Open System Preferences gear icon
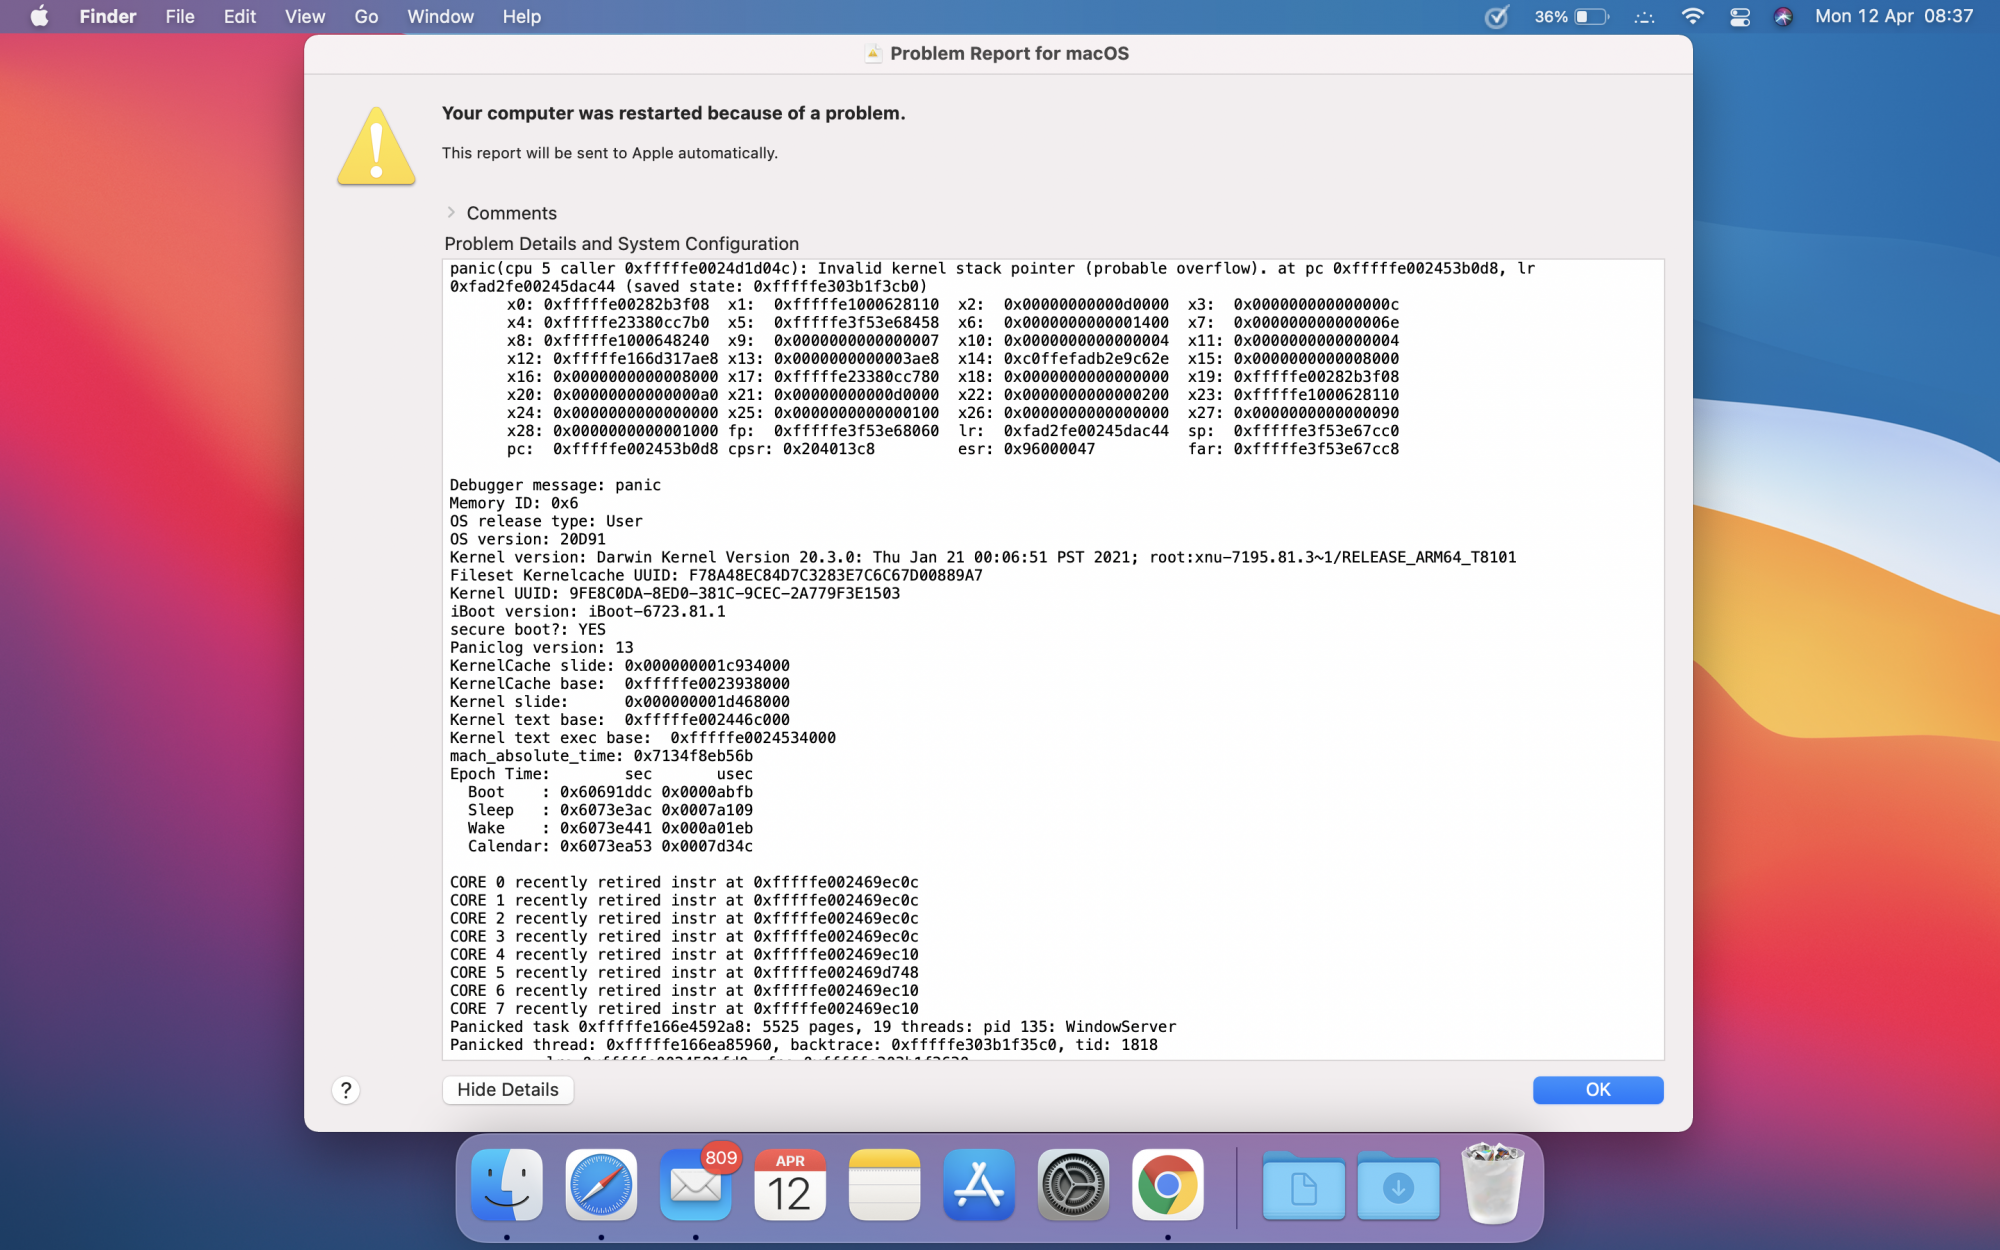2000x1250 pixels. click(1073, 1186)
